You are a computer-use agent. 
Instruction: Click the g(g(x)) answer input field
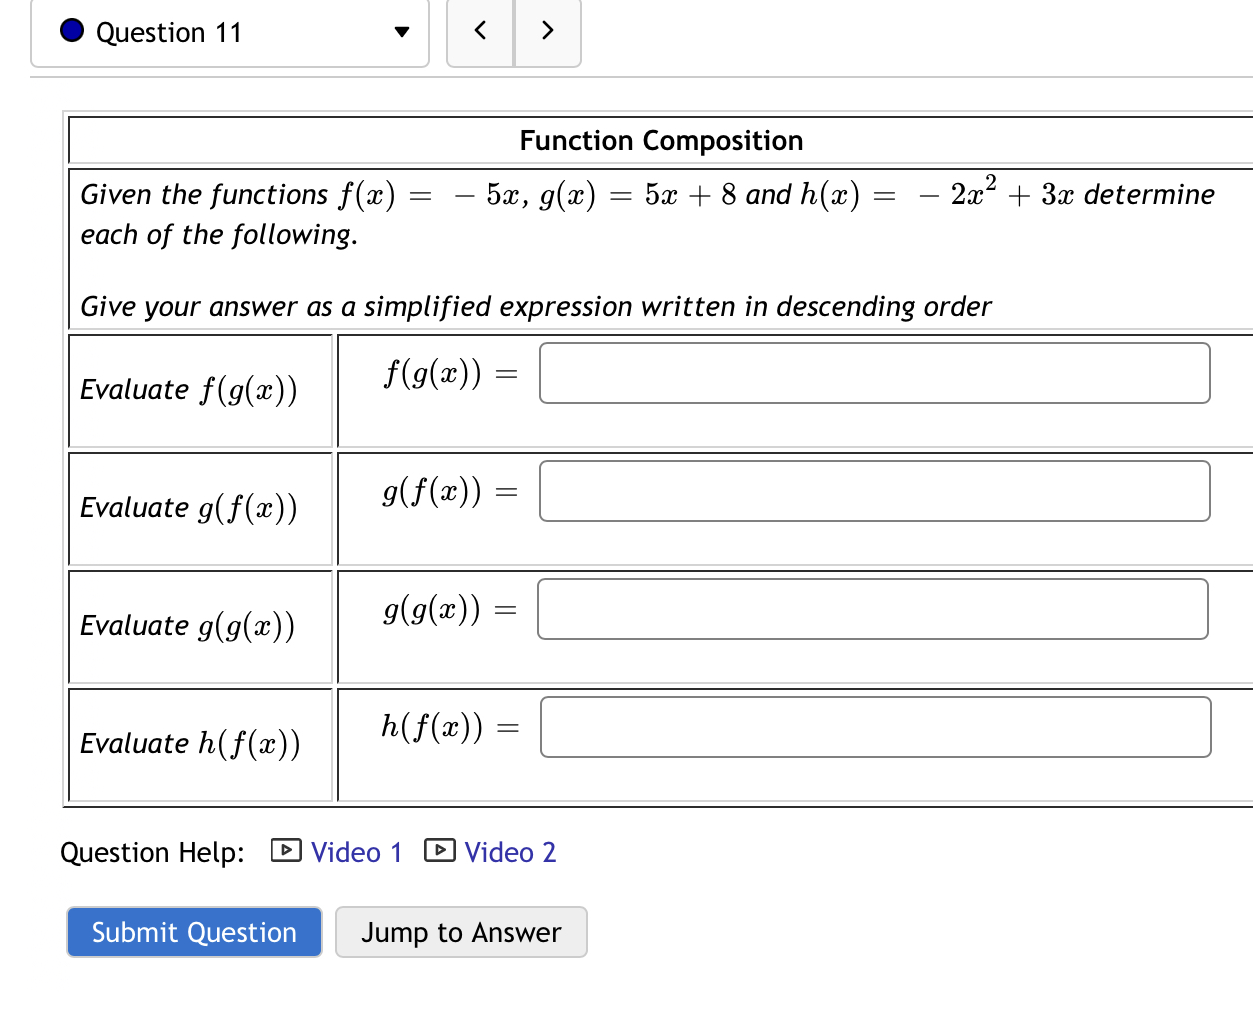pyautogui.click(x=873, y=608)
